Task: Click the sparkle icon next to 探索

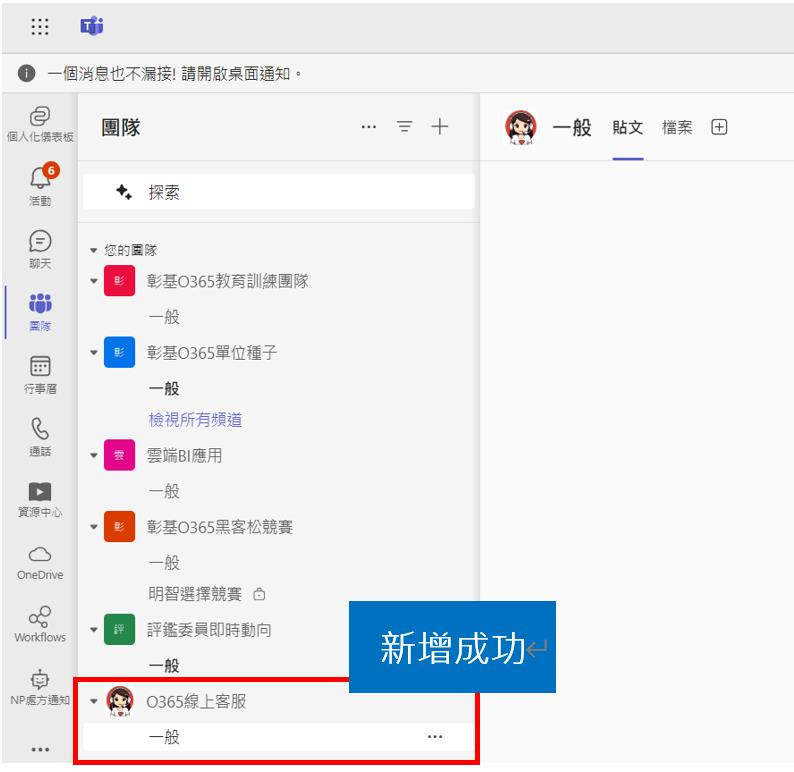Action: [124, 192]
